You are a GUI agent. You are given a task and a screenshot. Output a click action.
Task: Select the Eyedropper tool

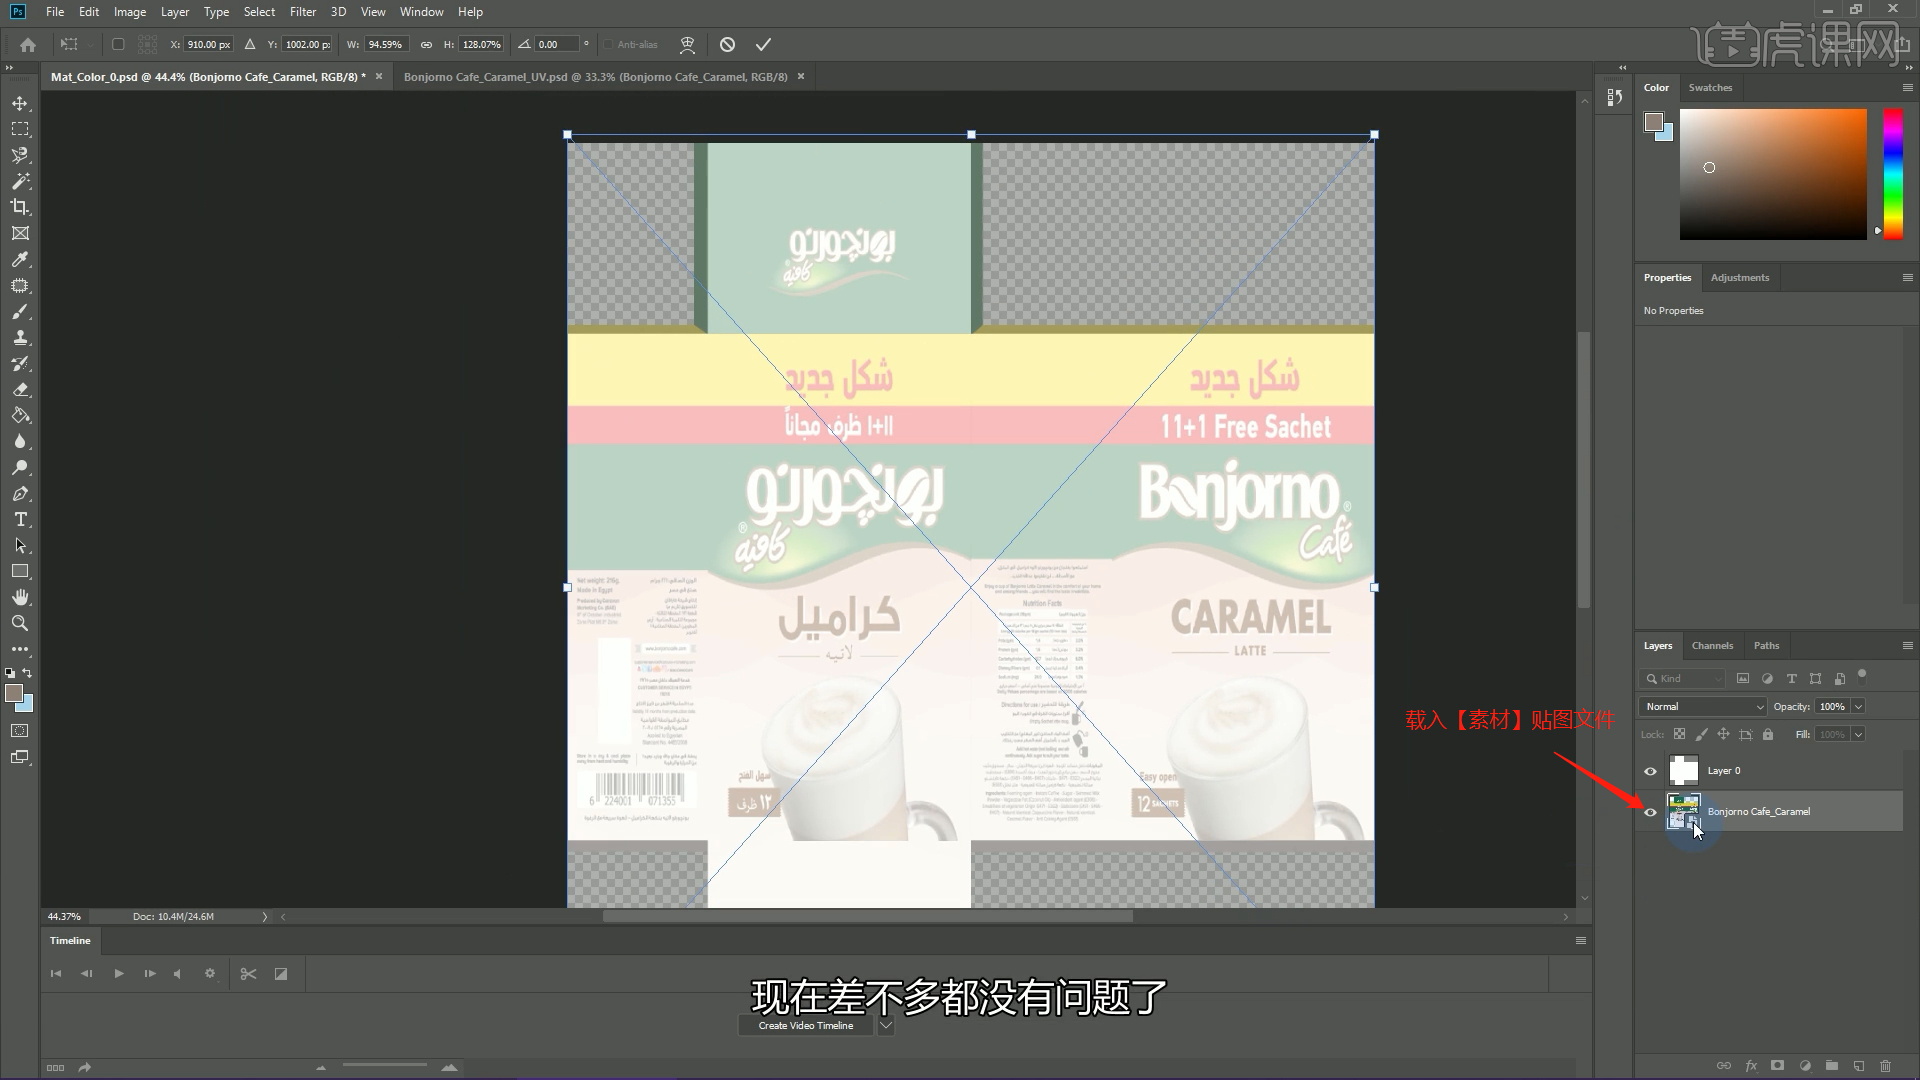pos(20,260)
